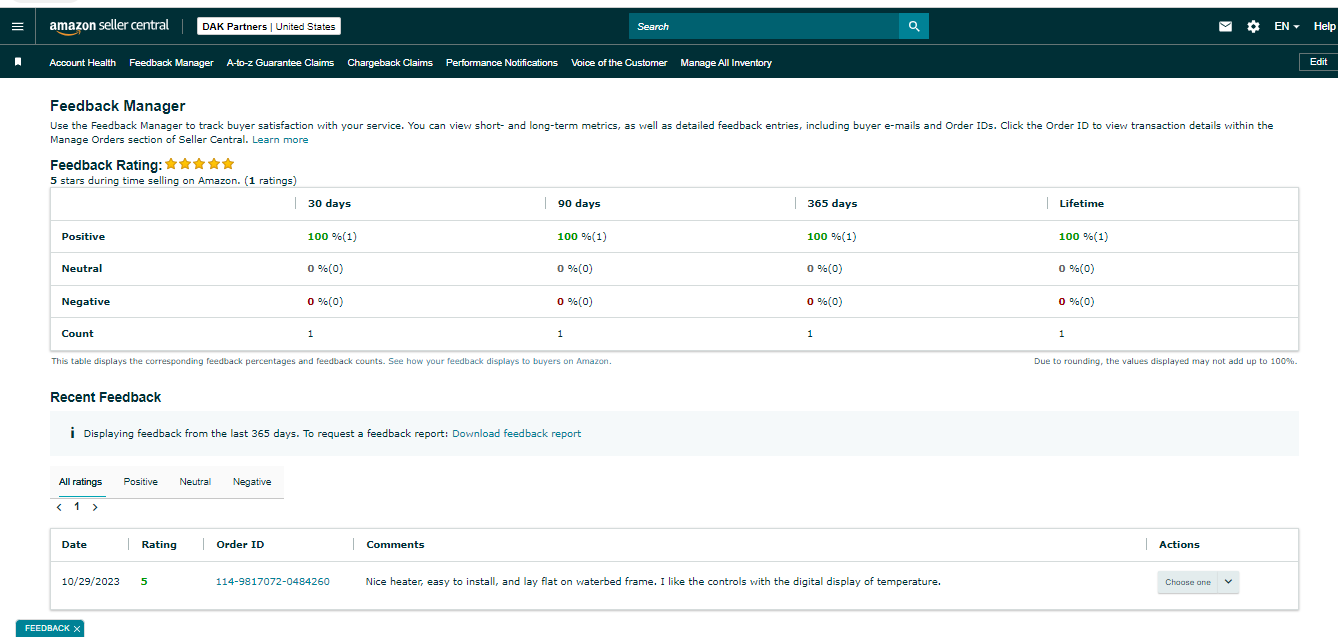Screen dimensions: 1338x637
Task: Click the Learn more link
Action: point(280,140)
